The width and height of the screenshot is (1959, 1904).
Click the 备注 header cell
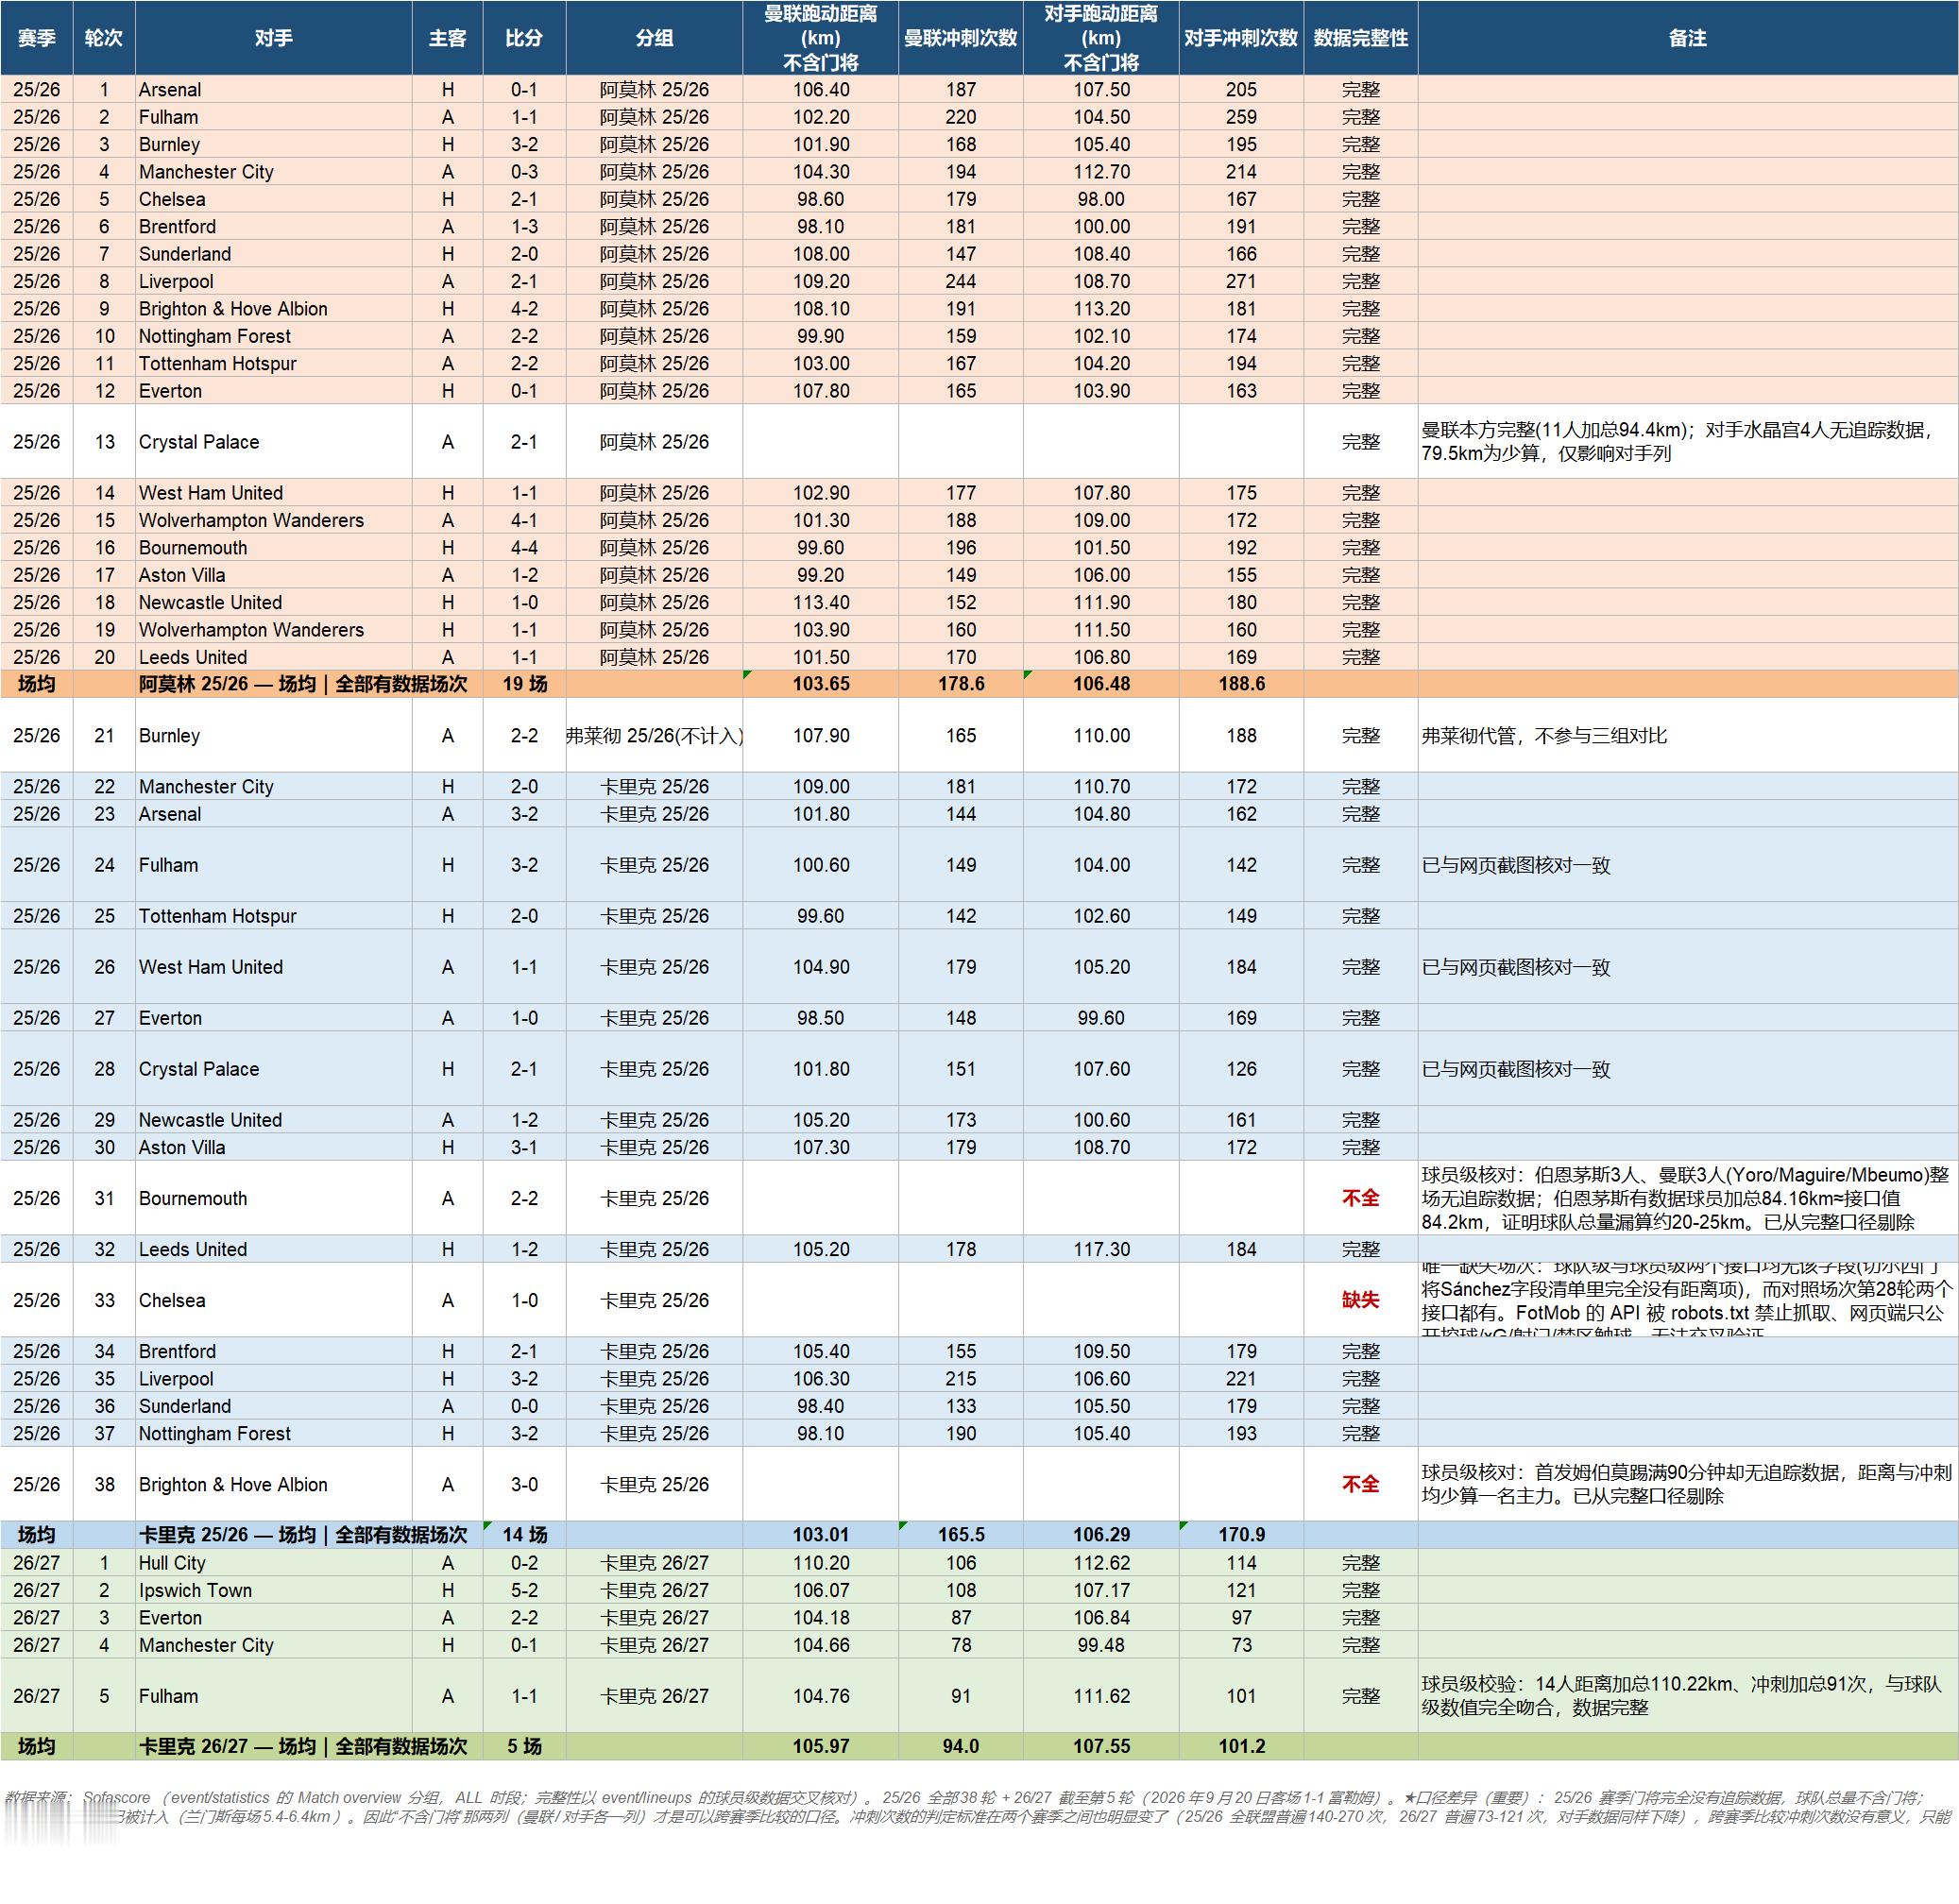coord(1688,38)
